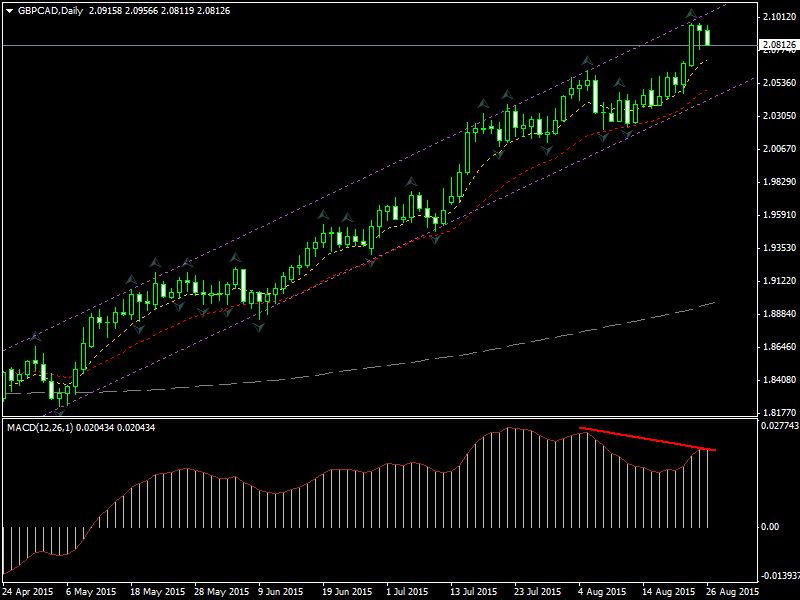Screen dimensions: 800x600
Task: Click the MACD(12,26,1) indicator label
Action: (x=40, y=428)
